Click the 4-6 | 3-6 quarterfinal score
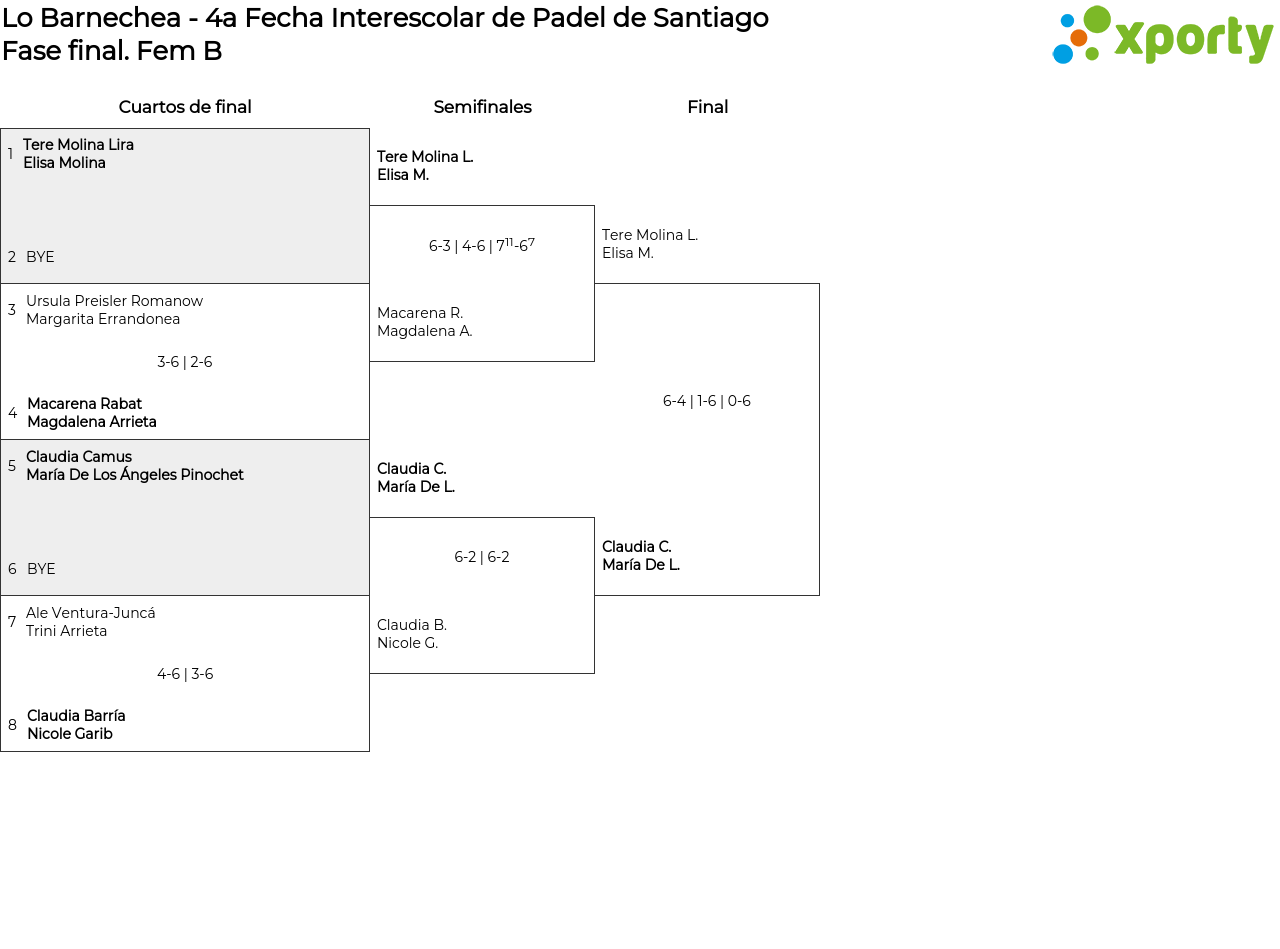 point(185,674)
